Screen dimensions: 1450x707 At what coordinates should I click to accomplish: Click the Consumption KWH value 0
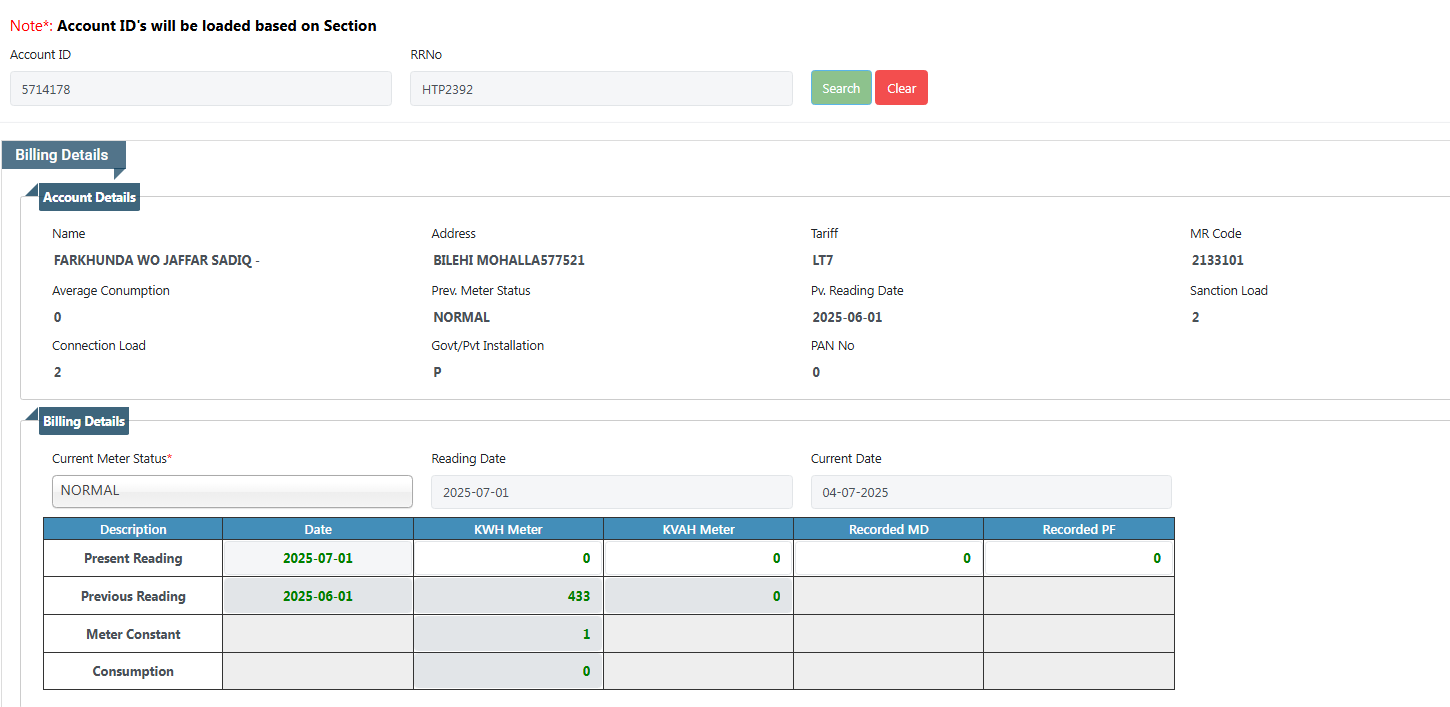[x=508, y=671]
